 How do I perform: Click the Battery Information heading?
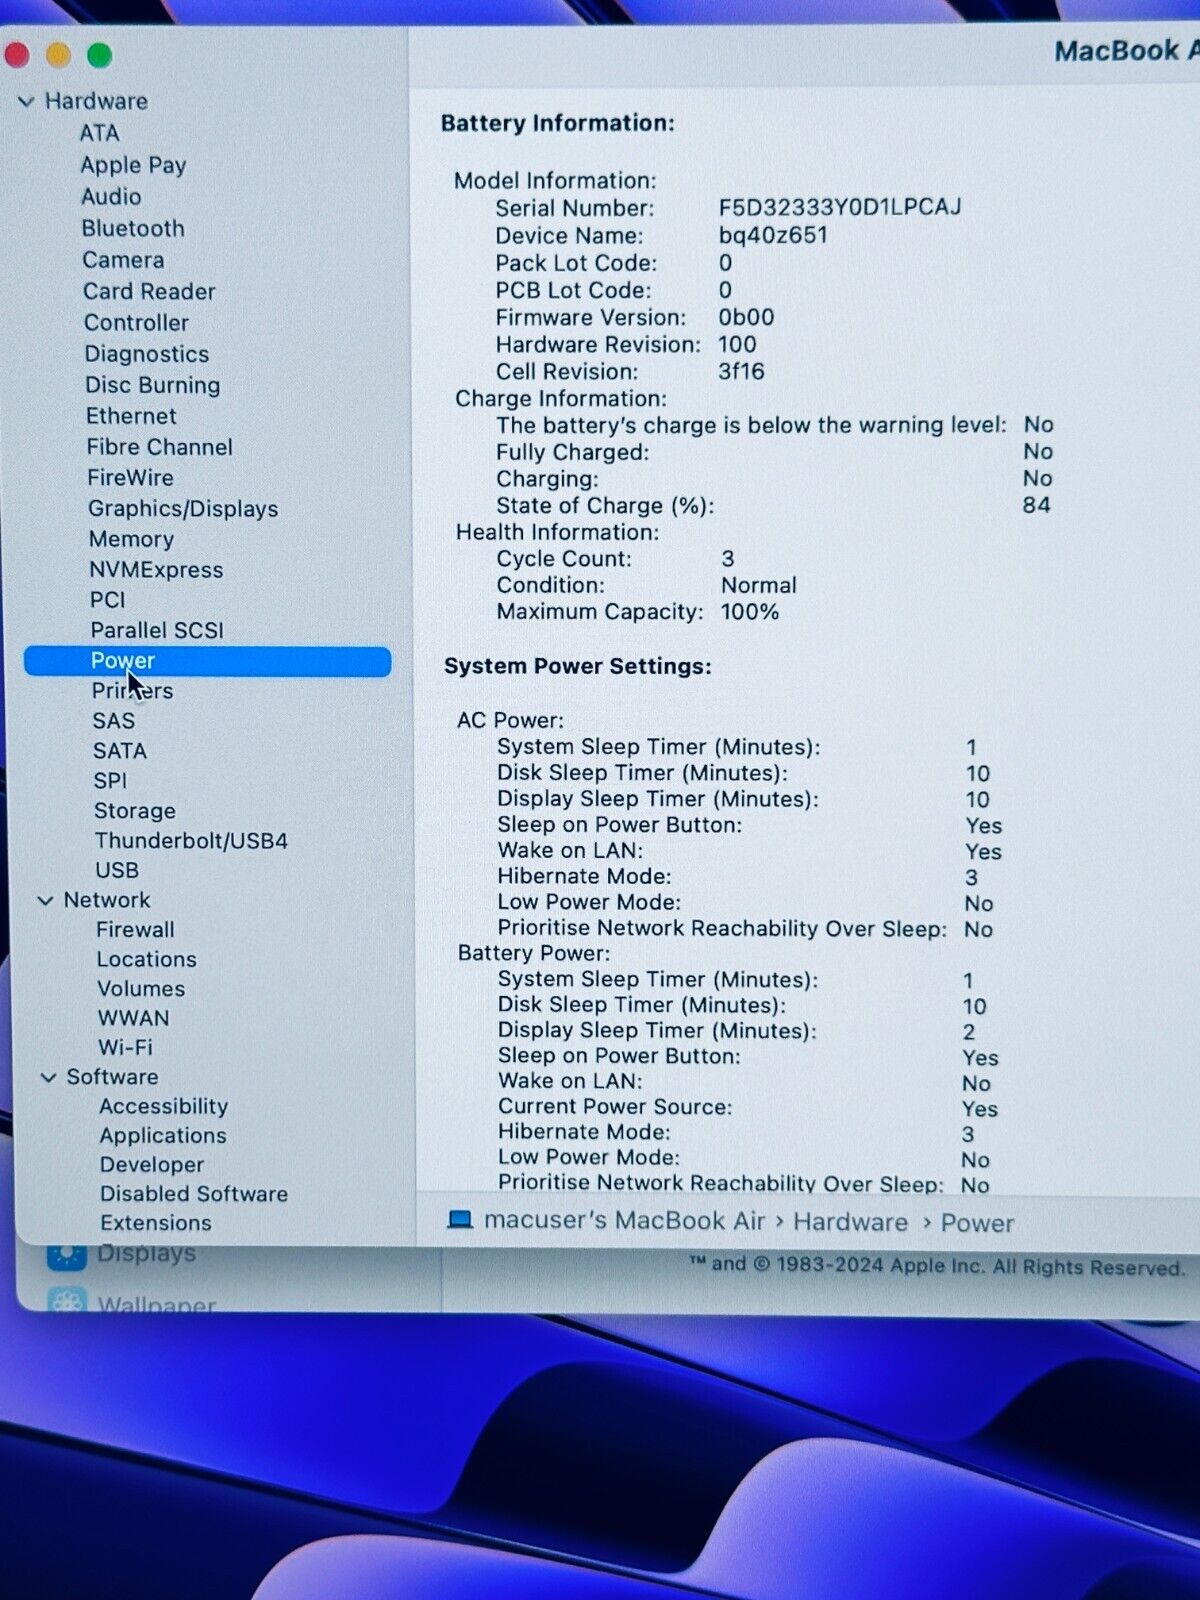pyautogui.click(x=558, y=123)
